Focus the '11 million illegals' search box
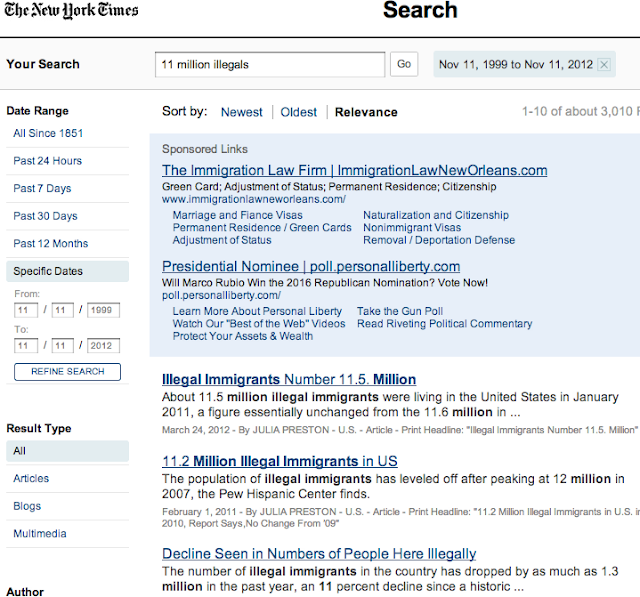The image size is (640, 597). pyautogui.click(x=270, y=64)
